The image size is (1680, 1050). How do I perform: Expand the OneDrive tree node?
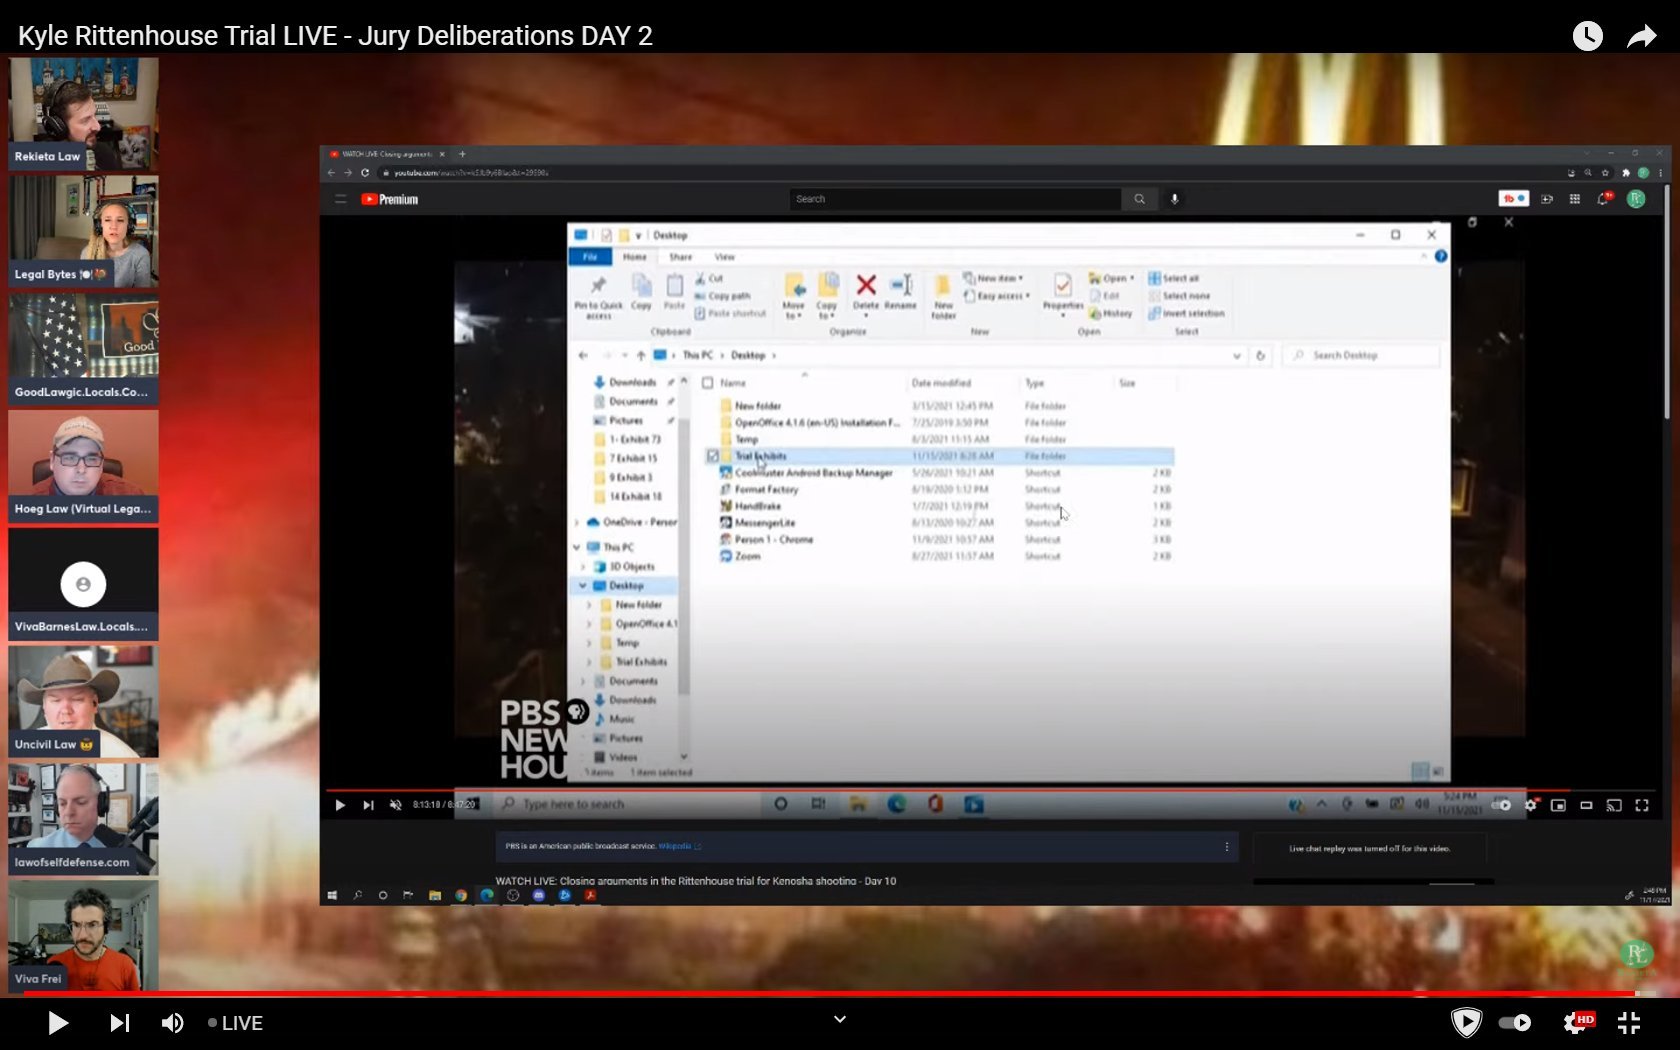pyautogui.click(x=577, y=522)
